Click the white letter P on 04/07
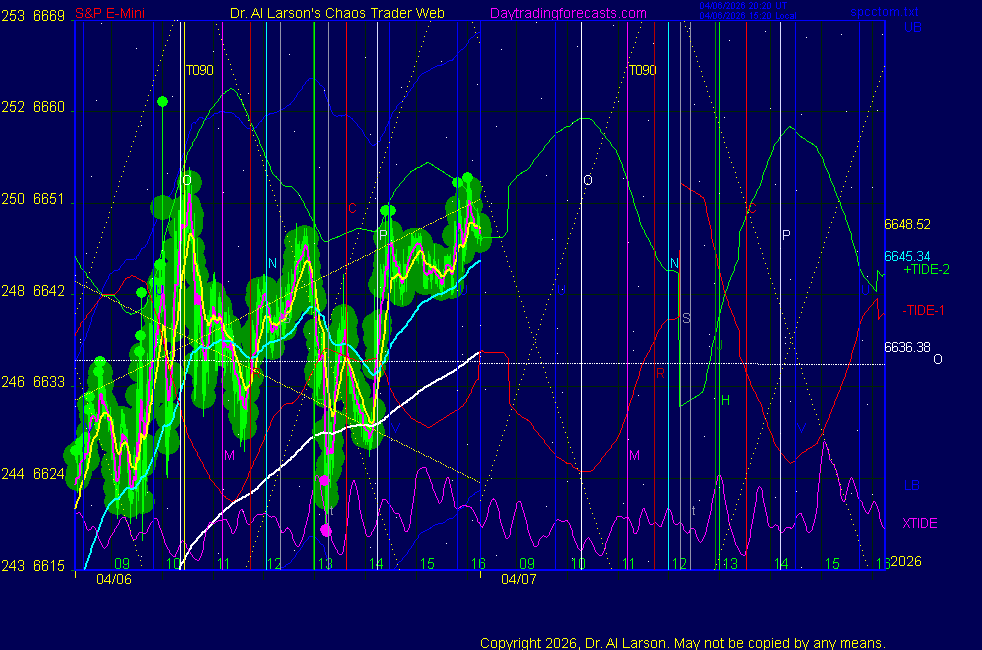 click(x=786, y=235)
